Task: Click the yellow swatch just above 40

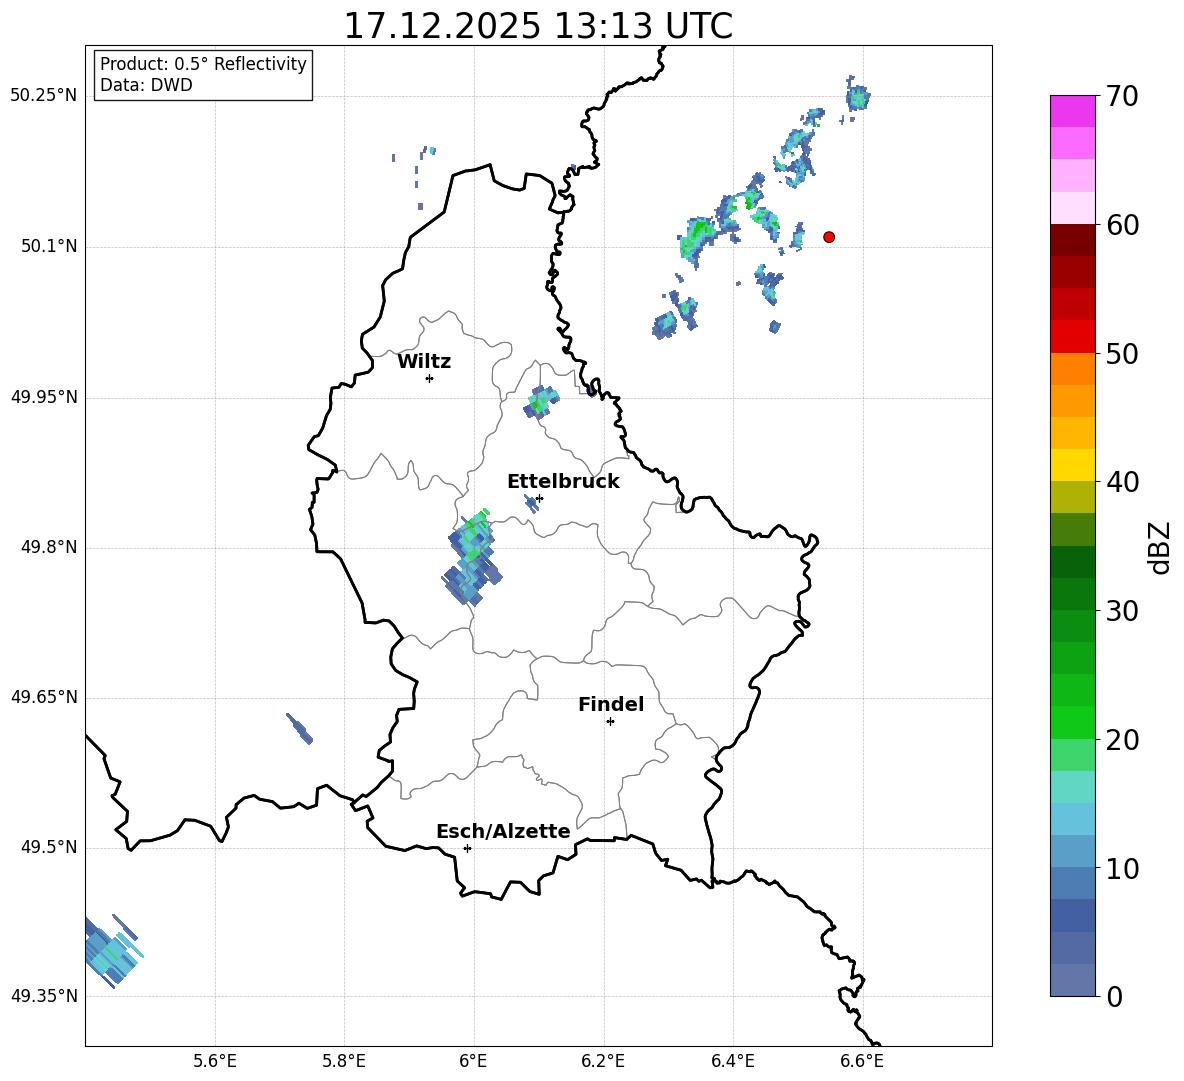Action: [x=1073, y=465]
